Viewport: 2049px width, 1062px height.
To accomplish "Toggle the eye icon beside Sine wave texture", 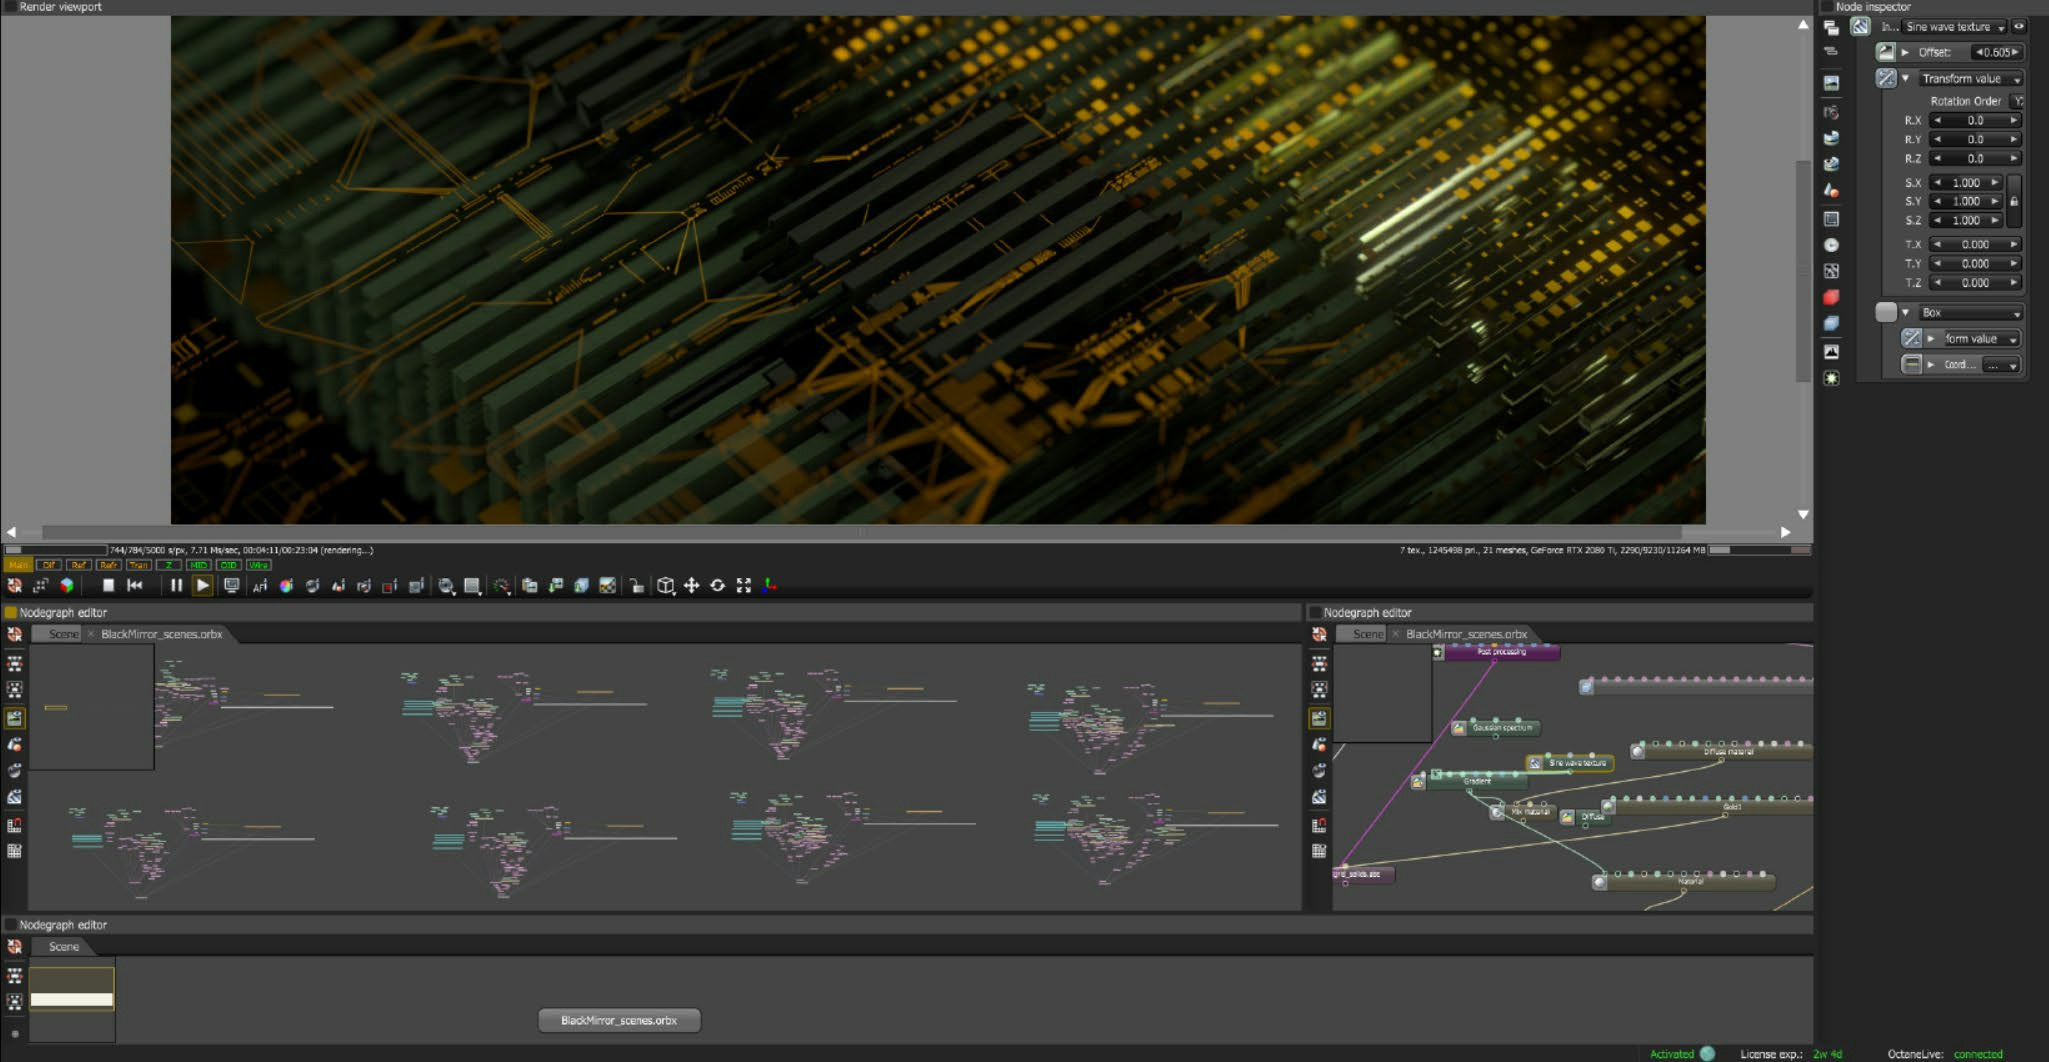I will [x=2019, y=27].
